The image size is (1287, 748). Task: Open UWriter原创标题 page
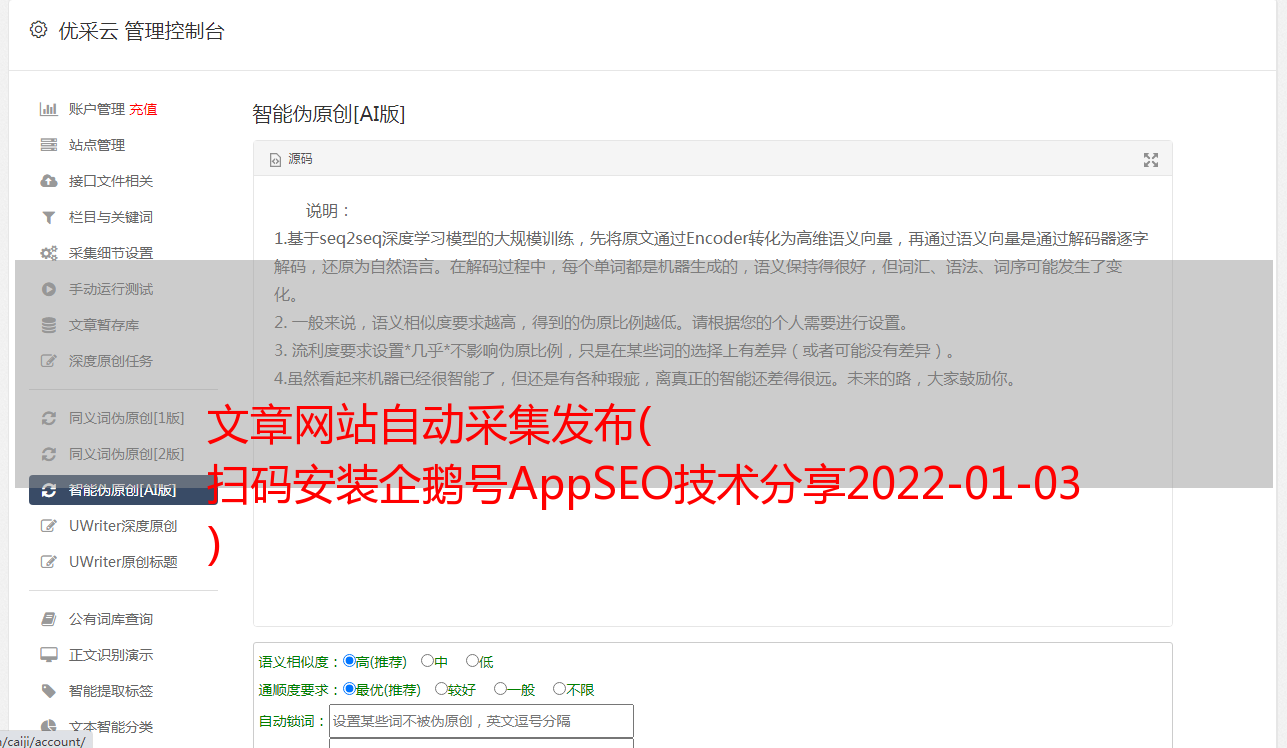[x=123, y=562]
